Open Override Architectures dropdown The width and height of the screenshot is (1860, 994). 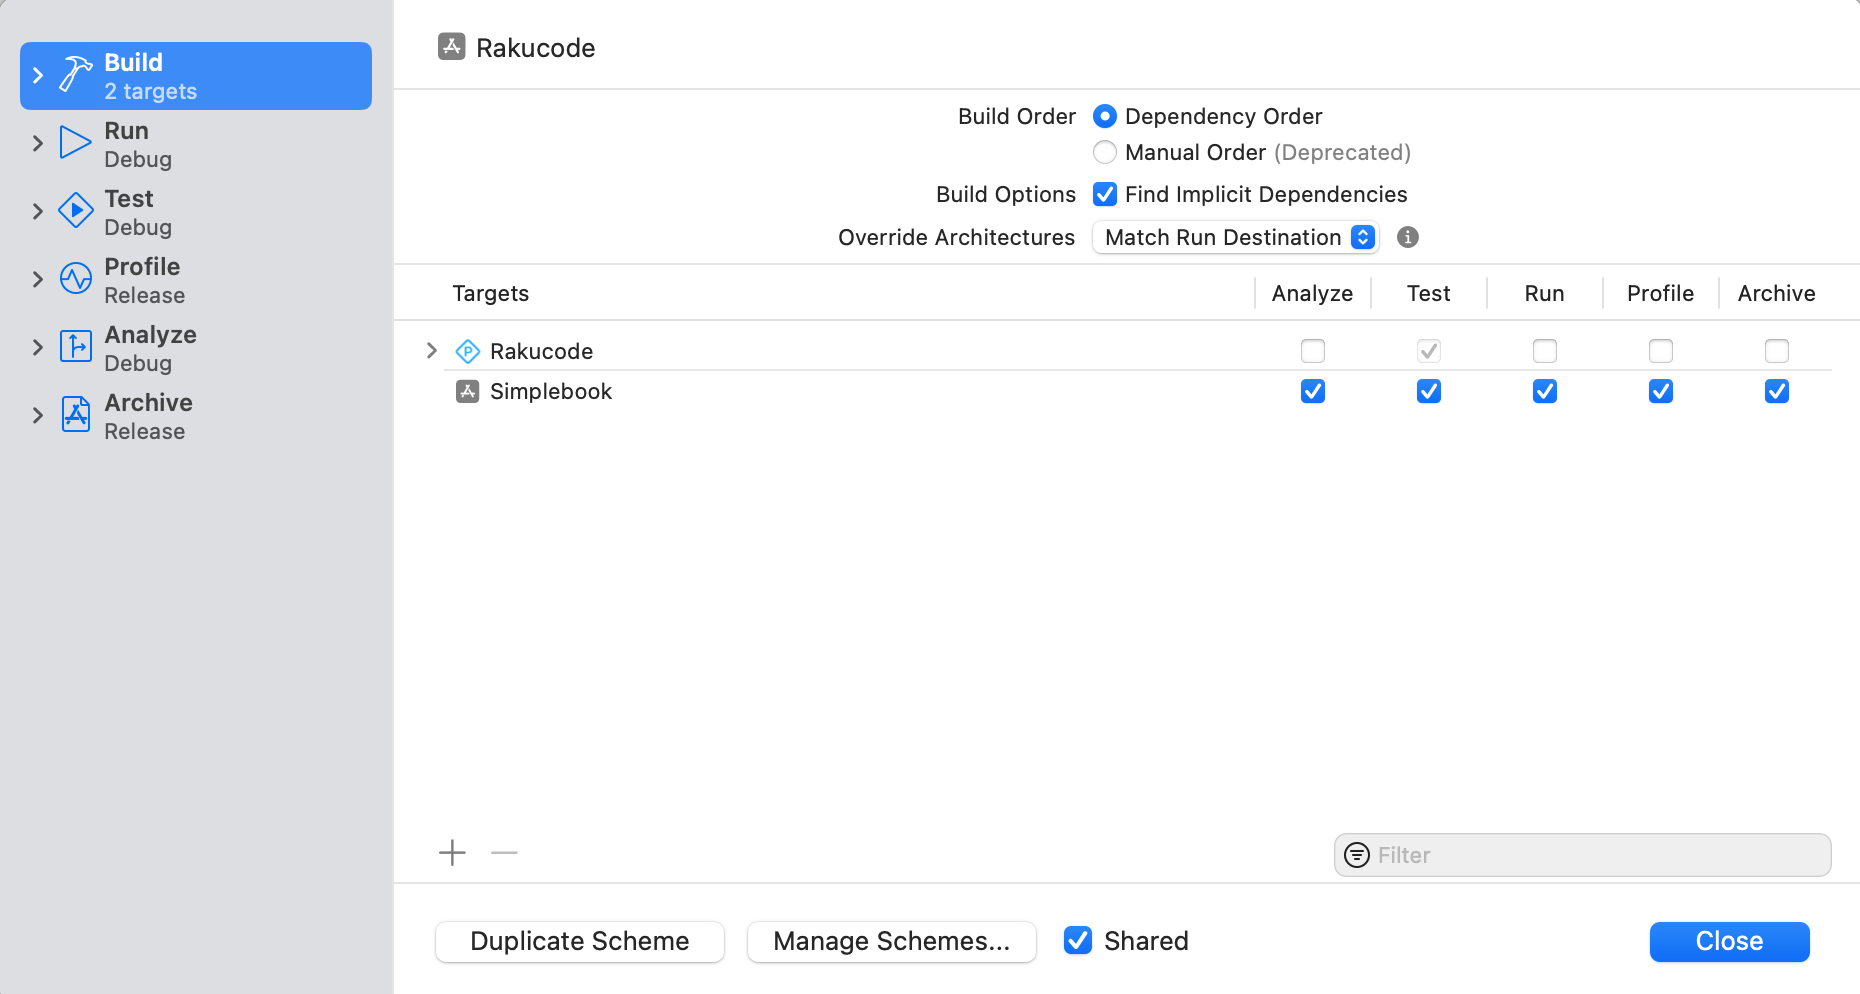(1235, 237)
